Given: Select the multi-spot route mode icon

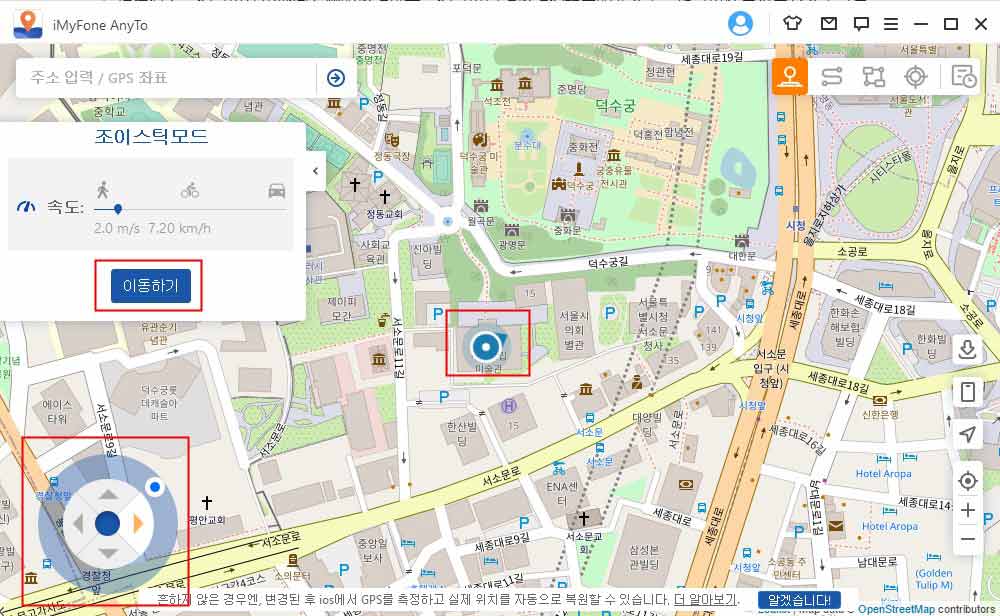Looking at the screenshot, I should click(874, 77).
